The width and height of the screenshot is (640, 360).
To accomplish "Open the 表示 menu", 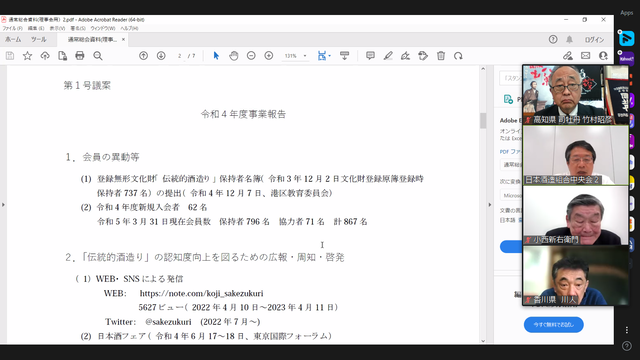I will click(58, 28).
